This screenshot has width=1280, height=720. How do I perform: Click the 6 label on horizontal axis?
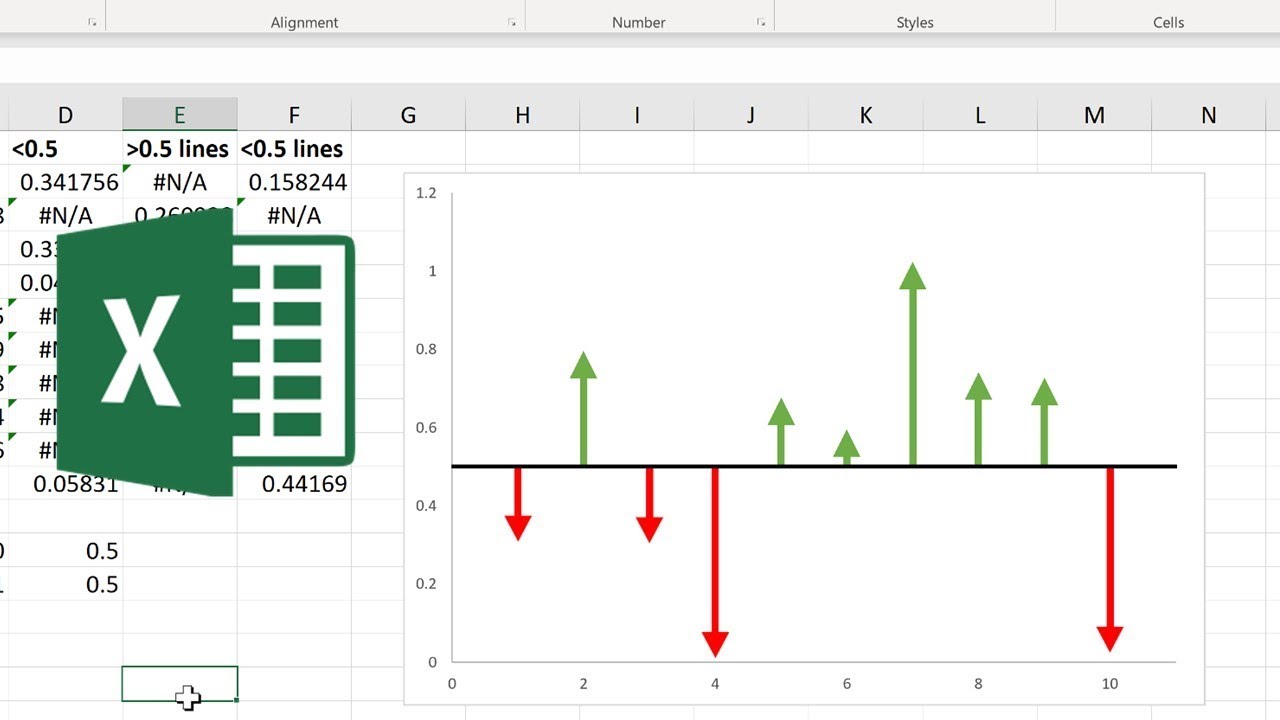click(x=846, y=684)
